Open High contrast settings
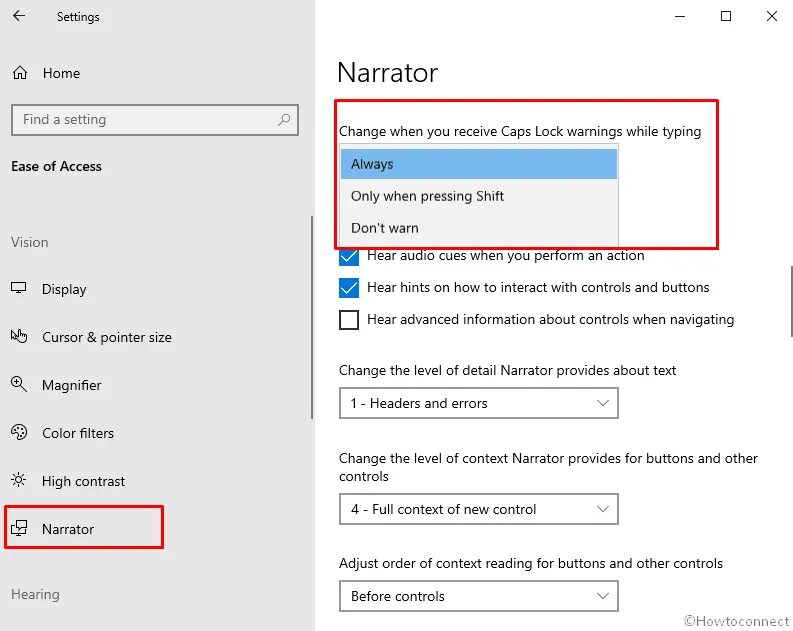Screen dimensions: 793x631 83,481
